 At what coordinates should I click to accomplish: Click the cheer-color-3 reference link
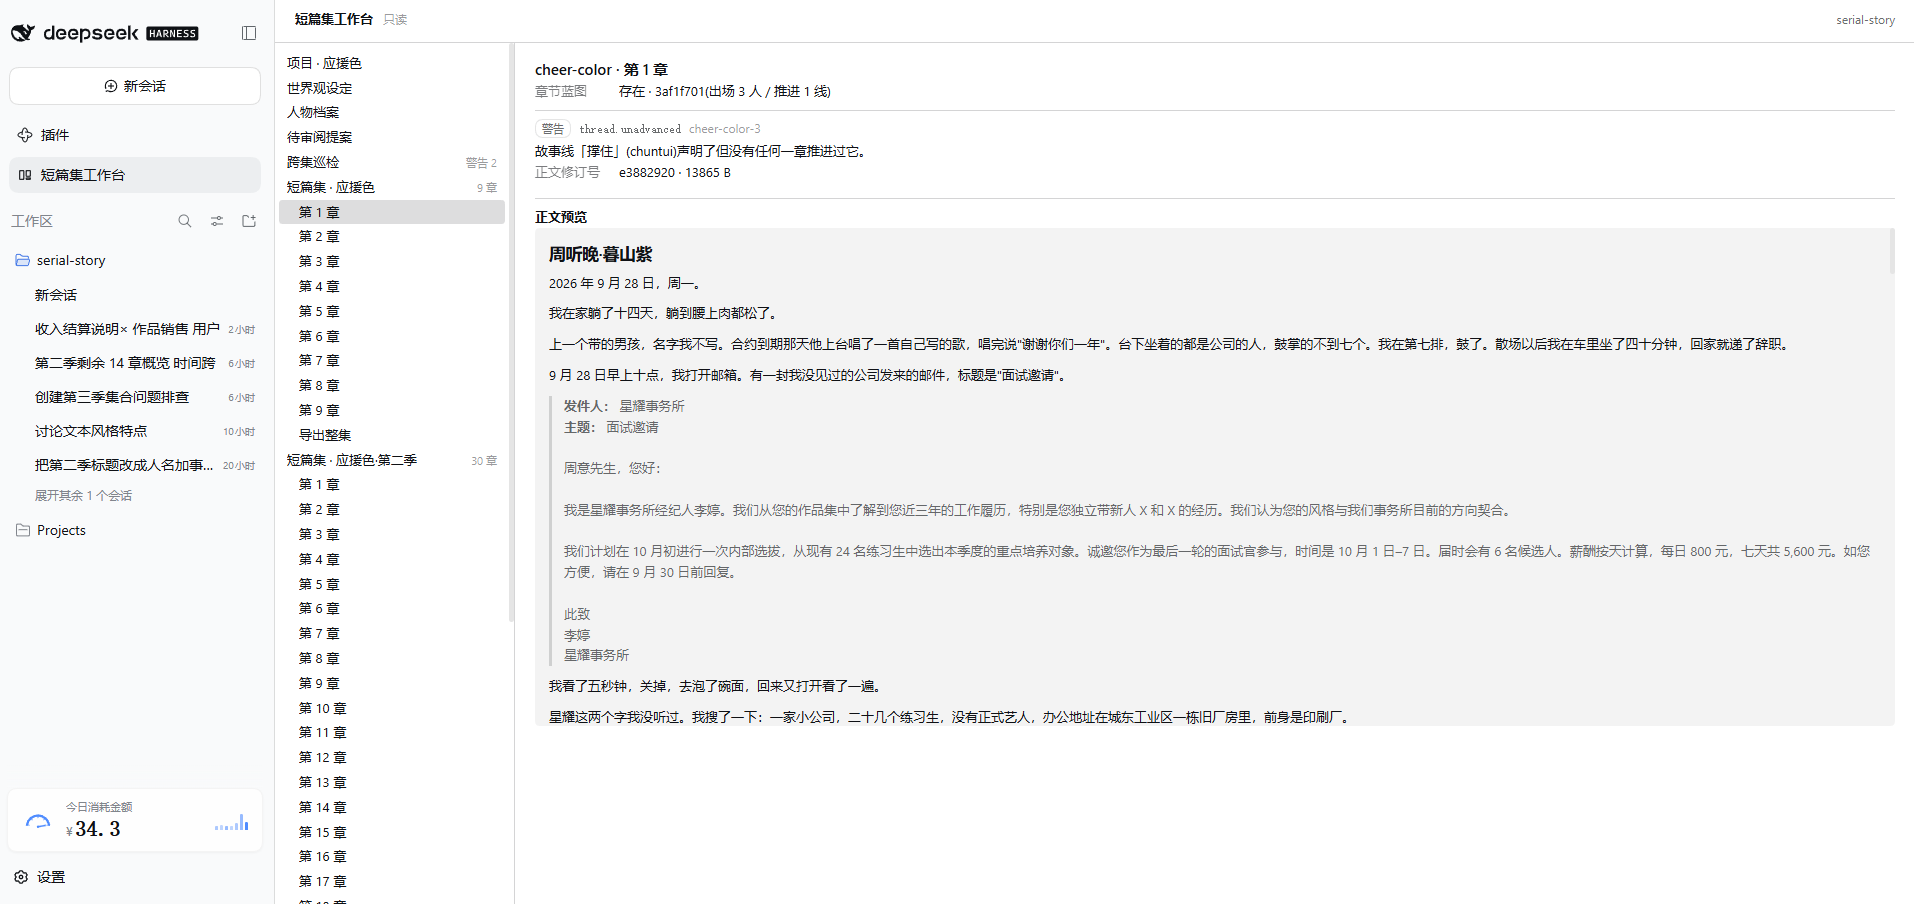tap(725, 129)
